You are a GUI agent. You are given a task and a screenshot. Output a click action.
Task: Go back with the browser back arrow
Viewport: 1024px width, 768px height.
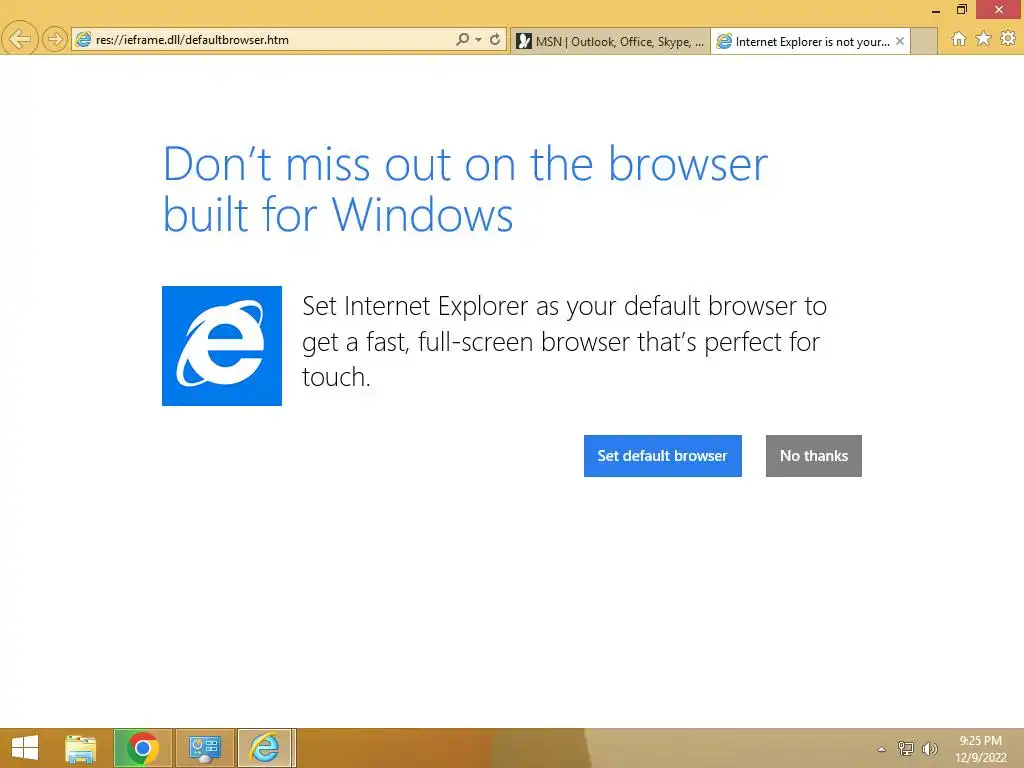click(20, 39)
